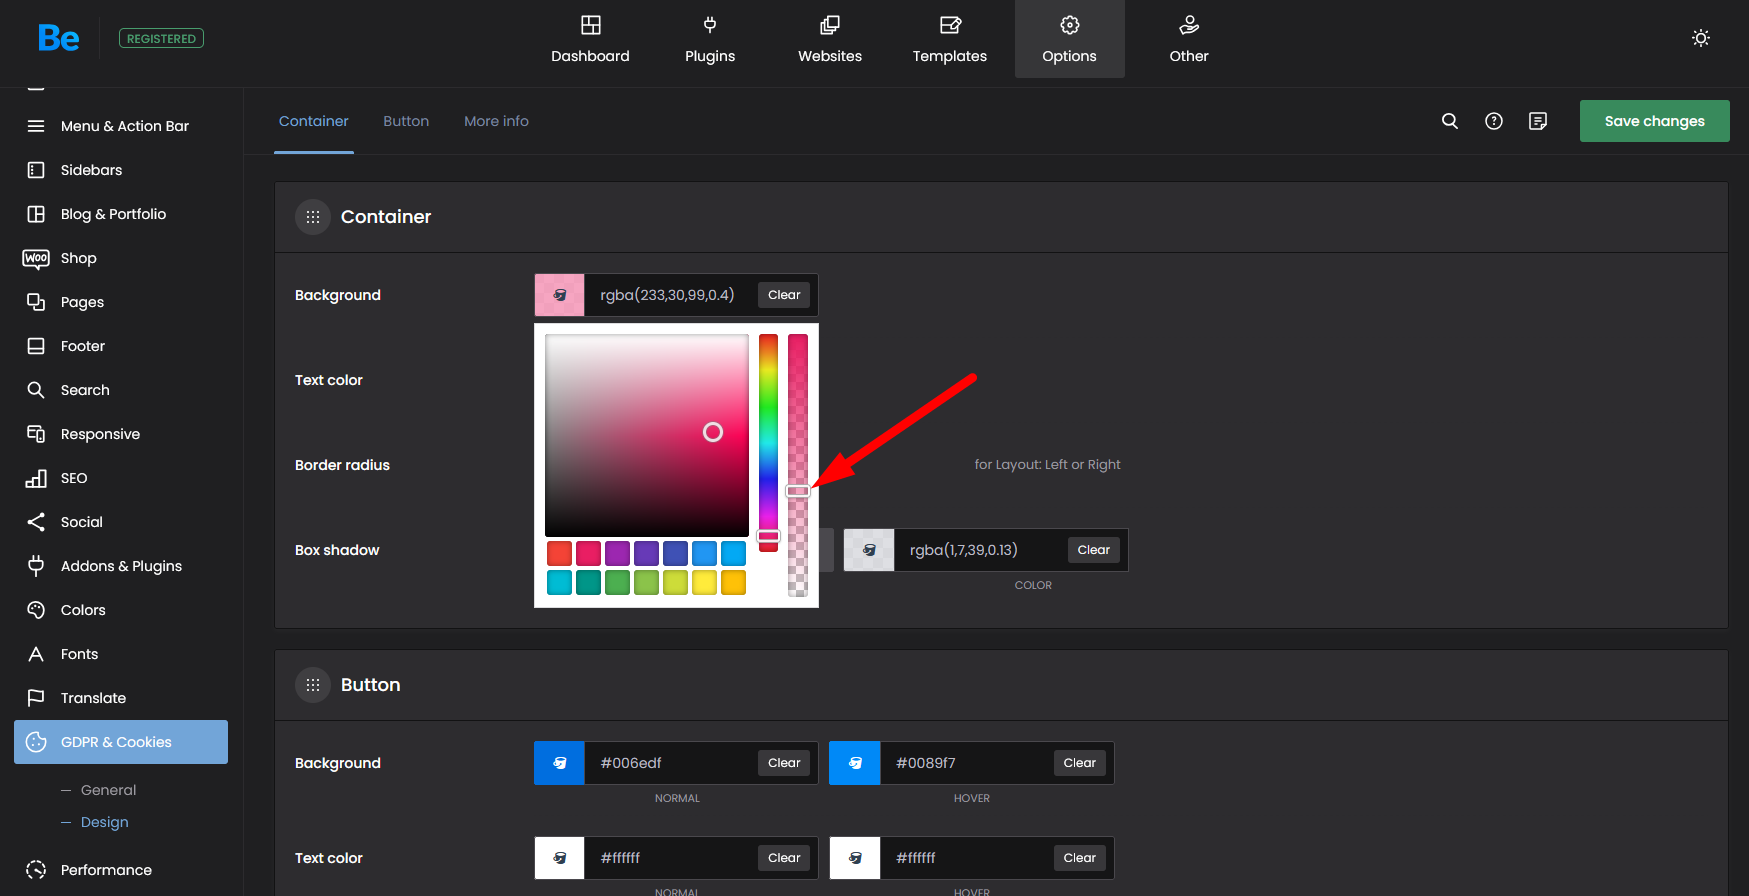1749x896 pixels.
Task: Select GDPR & Cookies menu item
Action: tap(121, 742)
